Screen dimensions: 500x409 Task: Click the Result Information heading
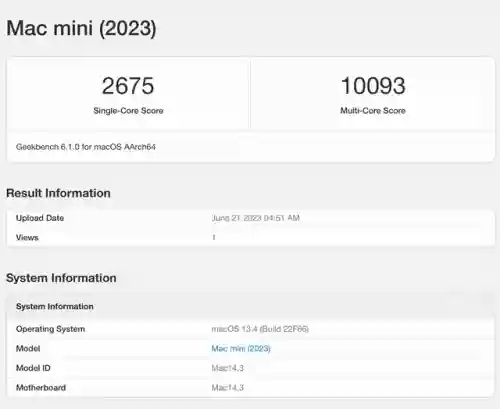coord(58,193)
